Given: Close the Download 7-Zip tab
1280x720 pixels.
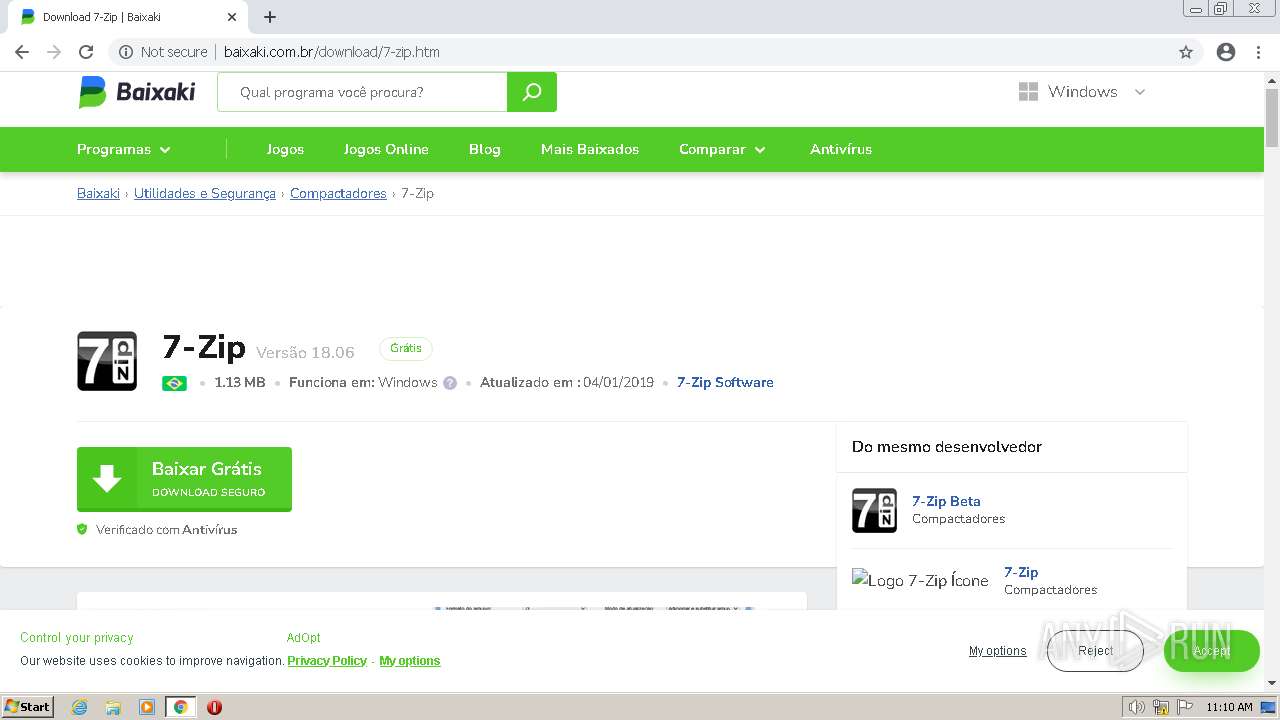Looking at the screenshot, I should click(231, 17).
